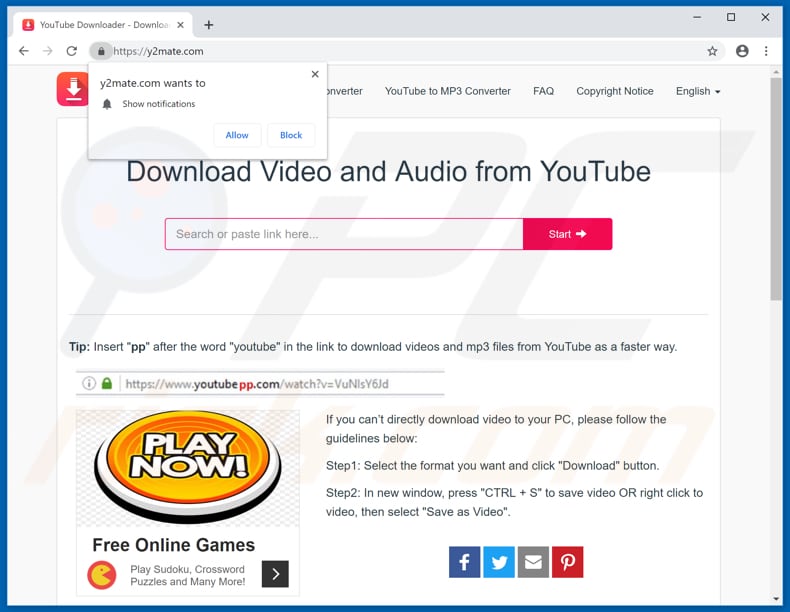Open the FAQ page
790x612 pixels.
point(543,91)
